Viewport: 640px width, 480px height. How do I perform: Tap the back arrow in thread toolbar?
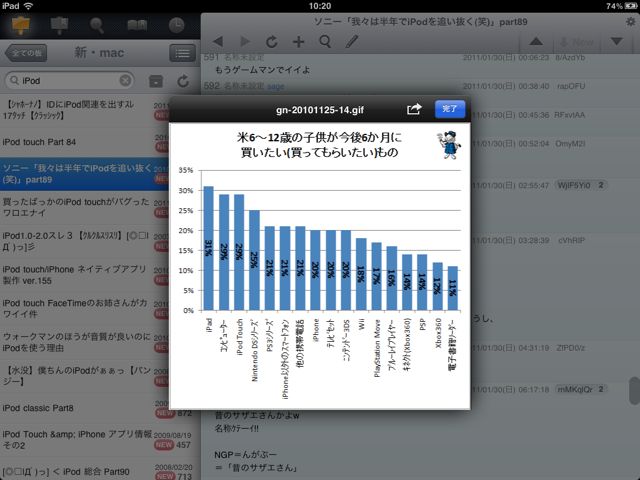[218, 42]
